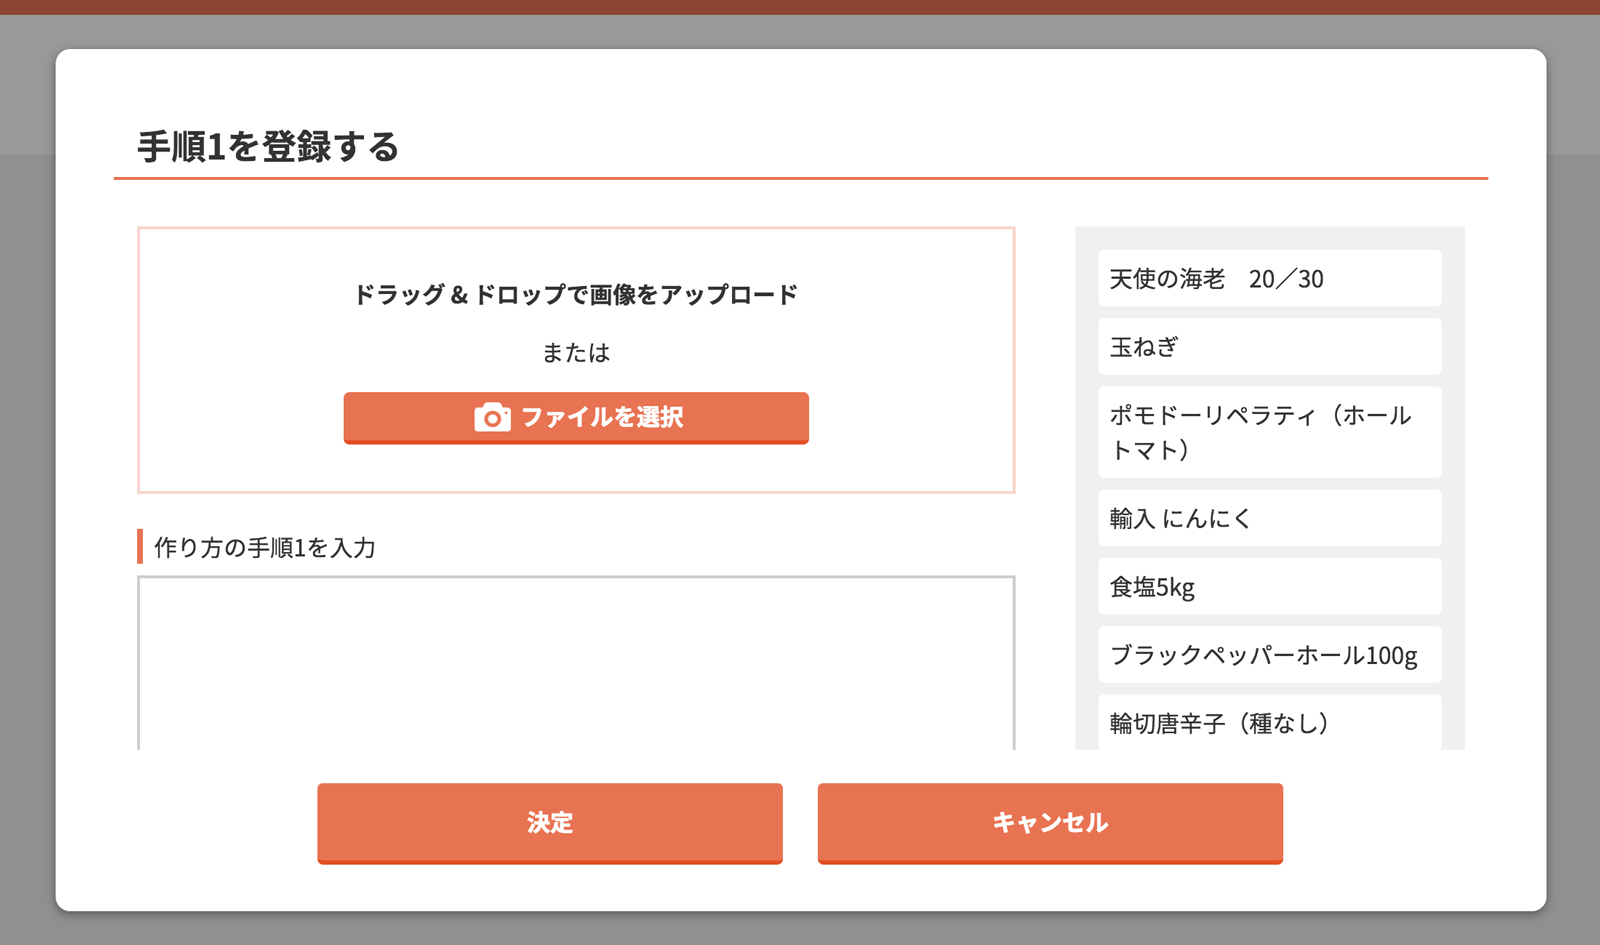The height and width of the screenshot is (945, 1600).
Task: Click the または text in upload area
Action: 576,353
